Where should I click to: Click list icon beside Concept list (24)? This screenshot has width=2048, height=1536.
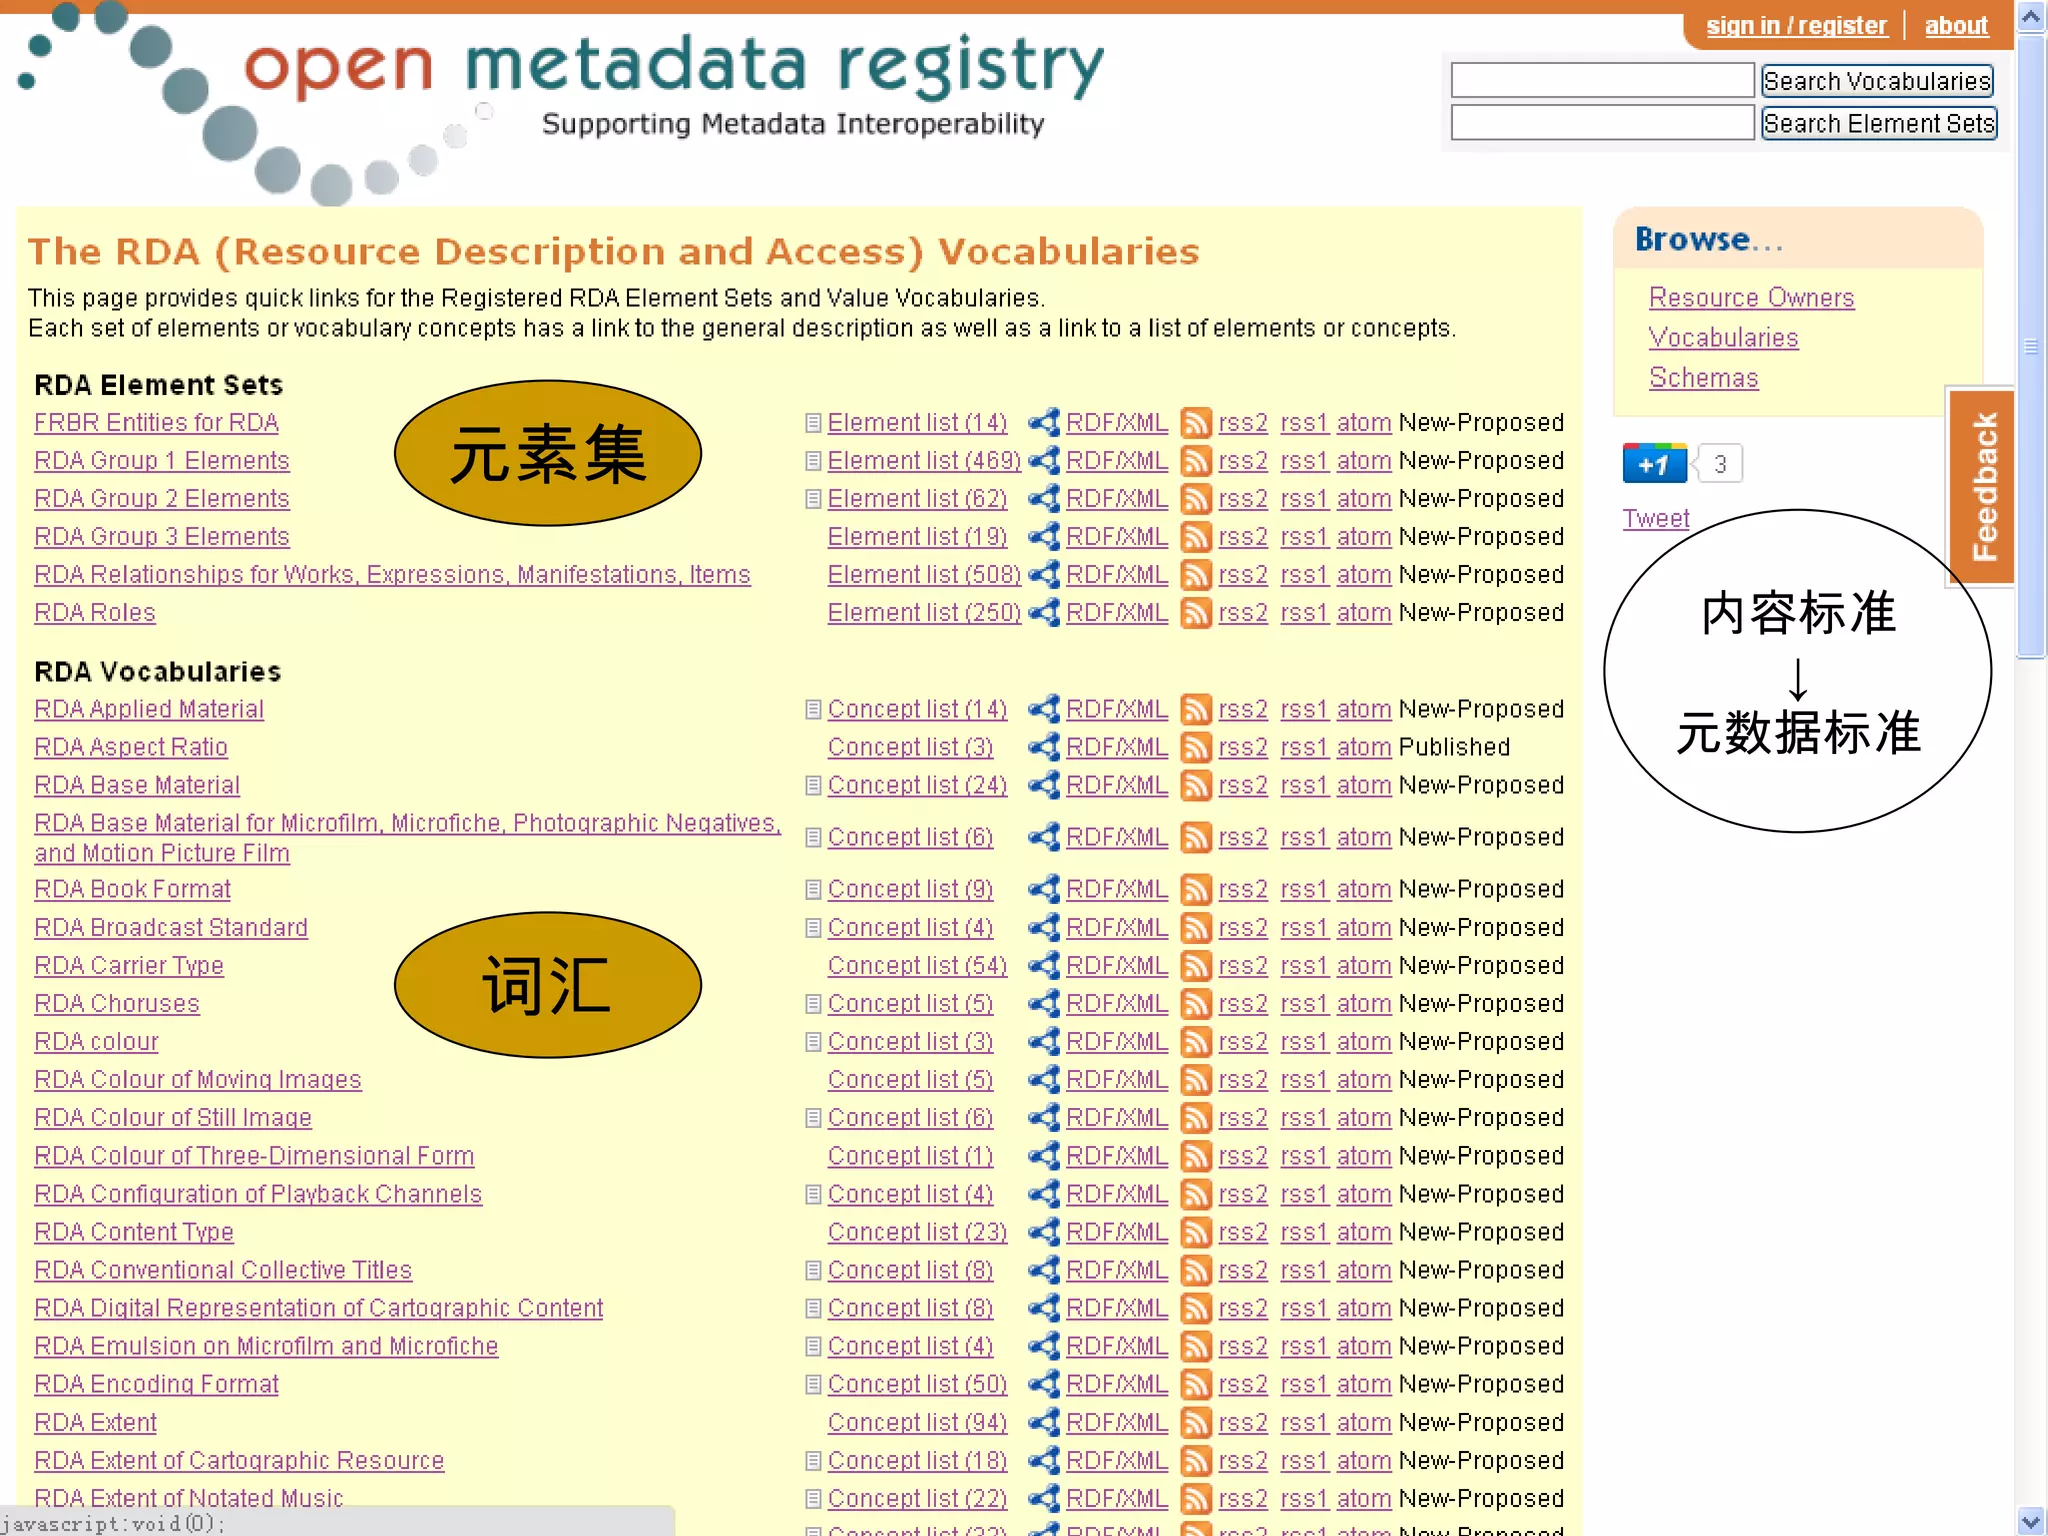click(813, 786)
